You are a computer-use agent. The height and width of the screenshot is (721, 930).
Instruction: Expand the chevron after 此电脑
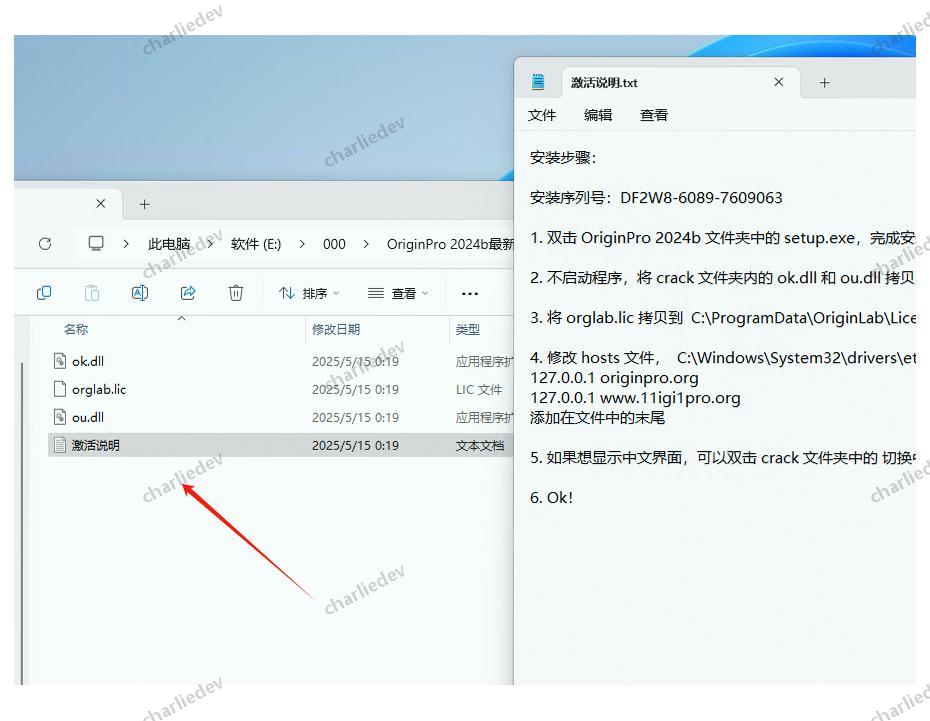[209, 244]
